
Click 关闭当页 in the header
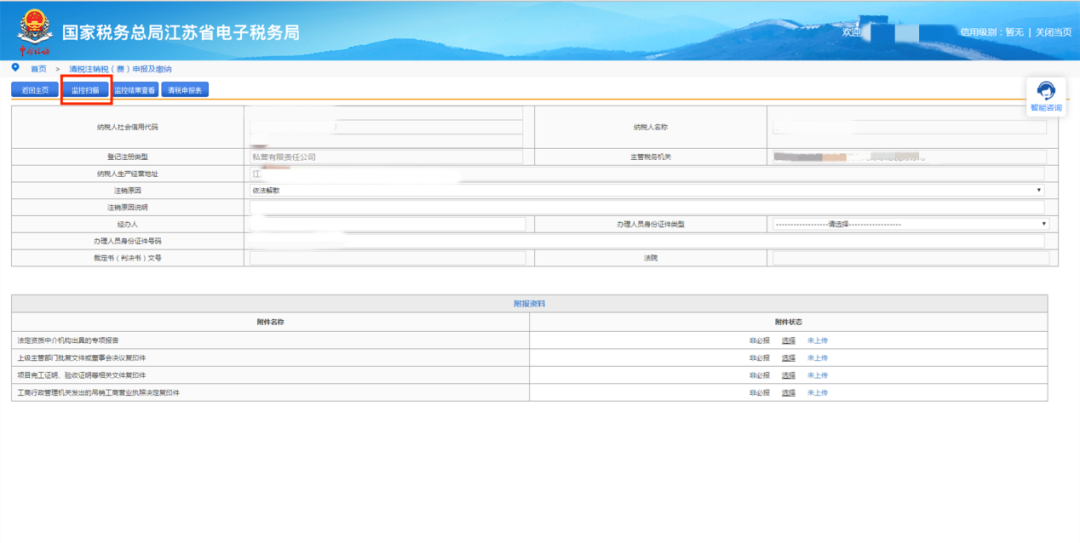coord(1053,32)
